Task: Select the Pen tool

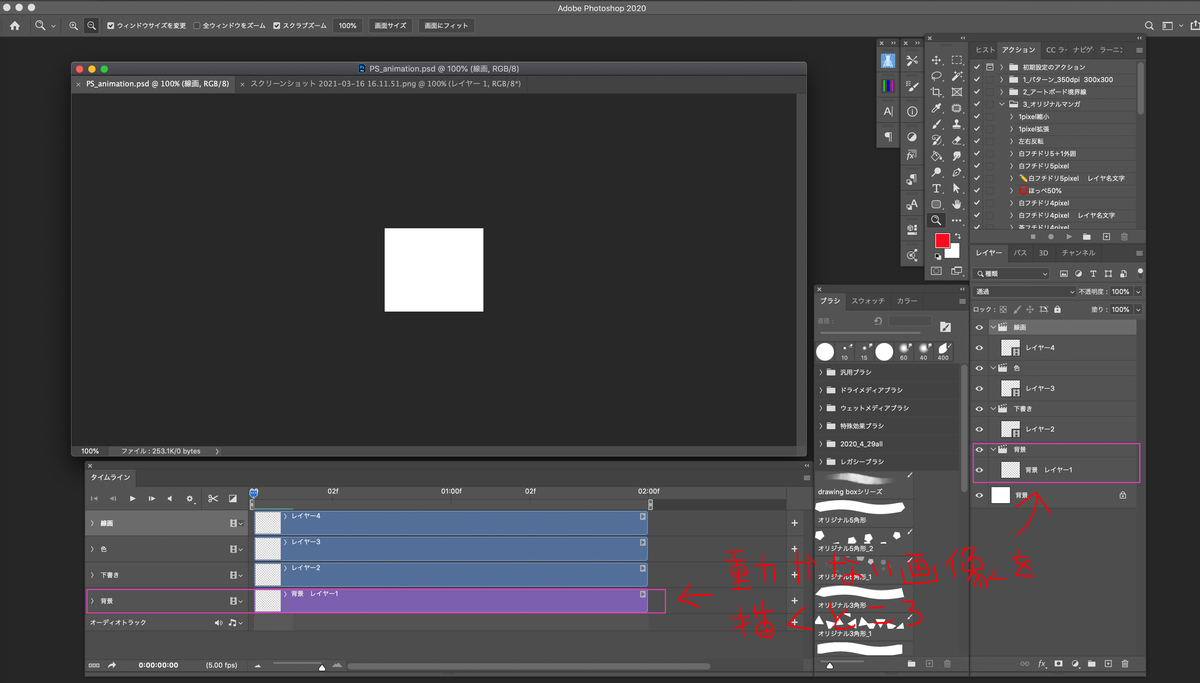Action: coord(957,172)
